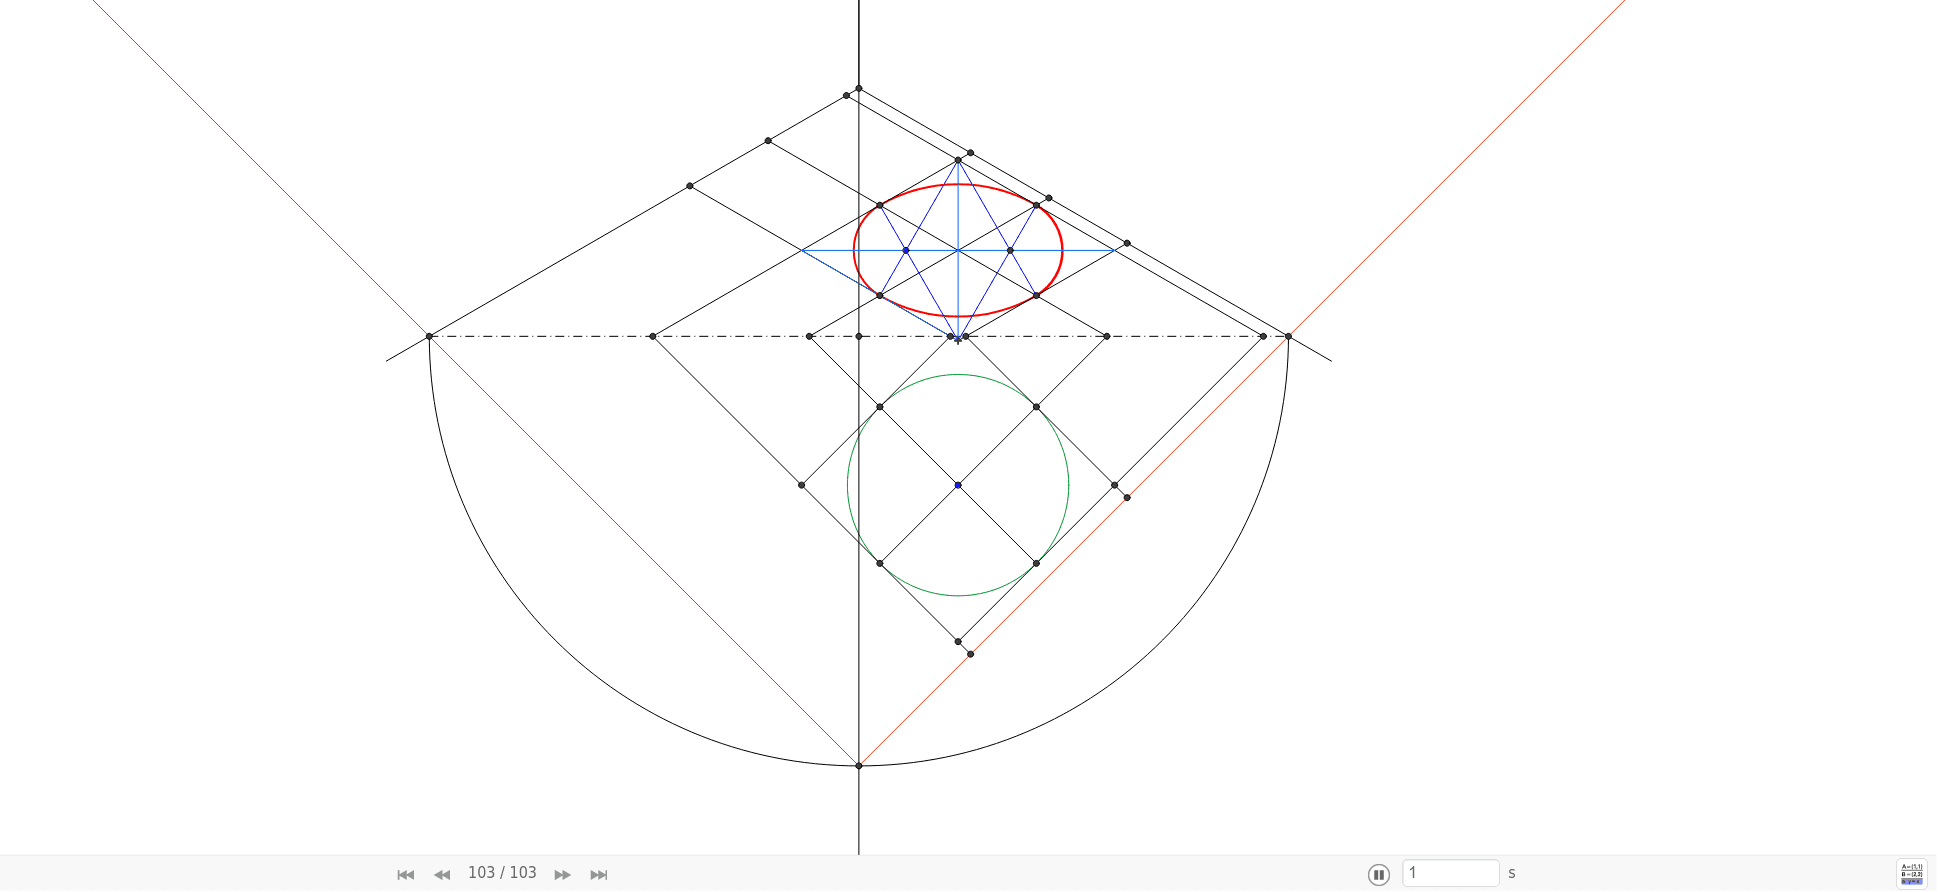Advance one construction step forward
The height and width of the screenshot is (892, 1938).
(x=562, y=874)
